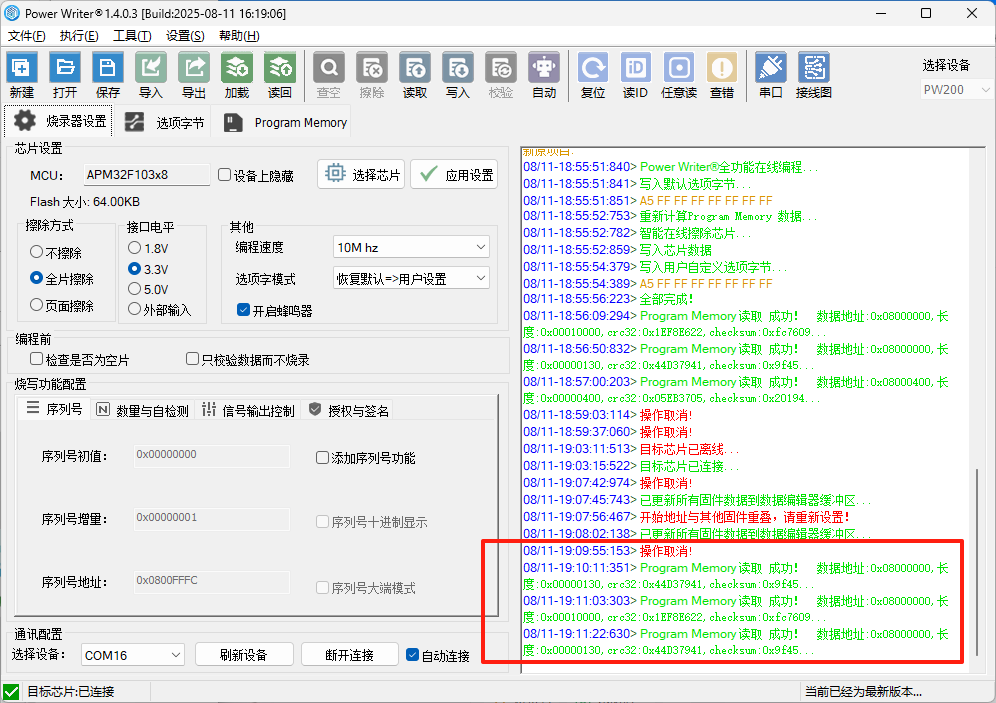This screenshot has width=996, height=703.
Task: Open the 工具(T) menu
Action: (x=132, y=36)
